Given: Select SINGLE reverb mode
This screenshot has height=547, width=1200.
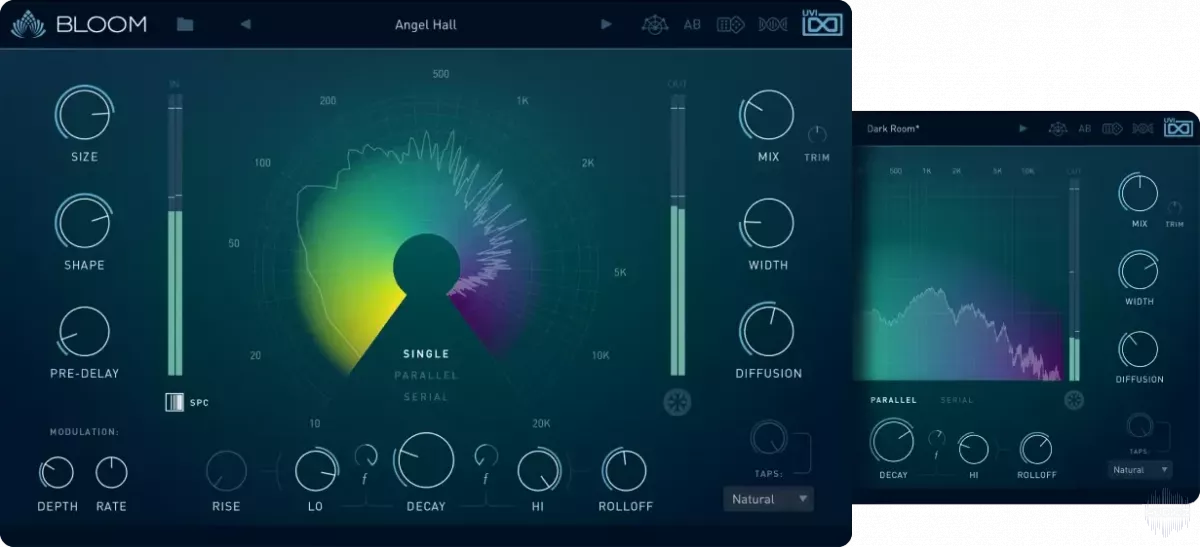Looking at the screenshot, I should (426, 354).
